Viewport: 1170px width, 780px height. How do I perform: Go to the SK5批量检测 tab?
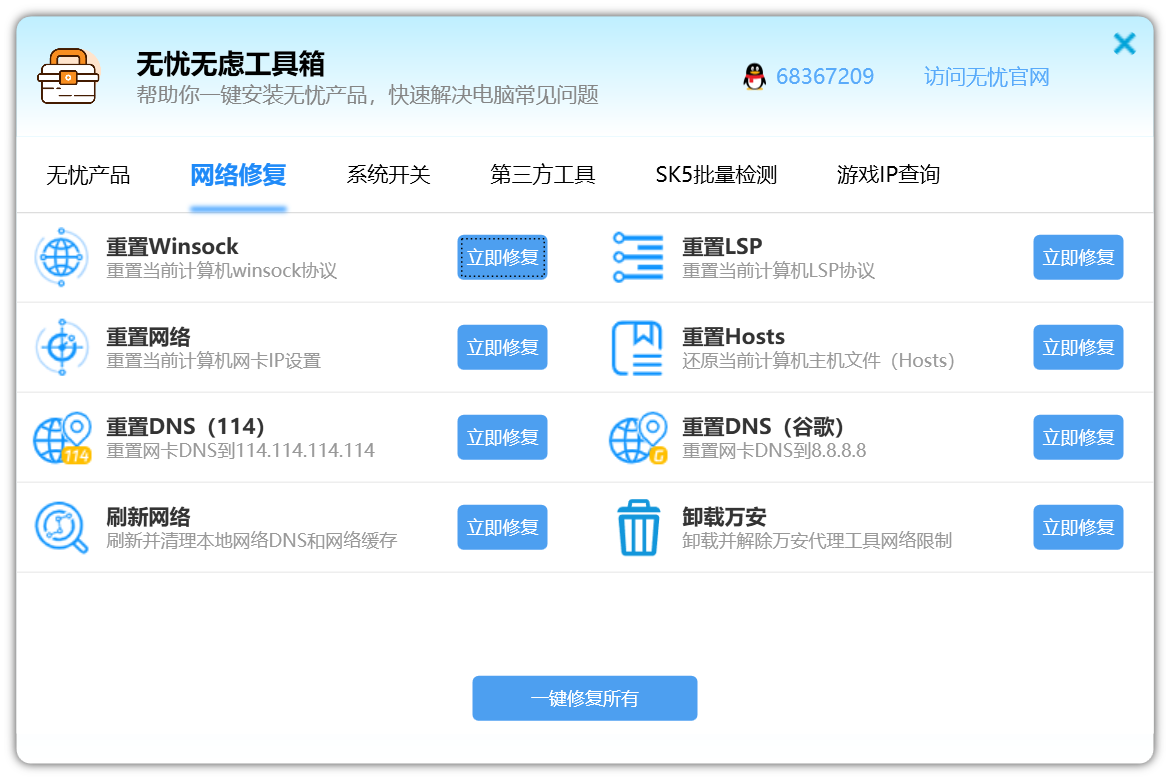click(x=716, y=175)
